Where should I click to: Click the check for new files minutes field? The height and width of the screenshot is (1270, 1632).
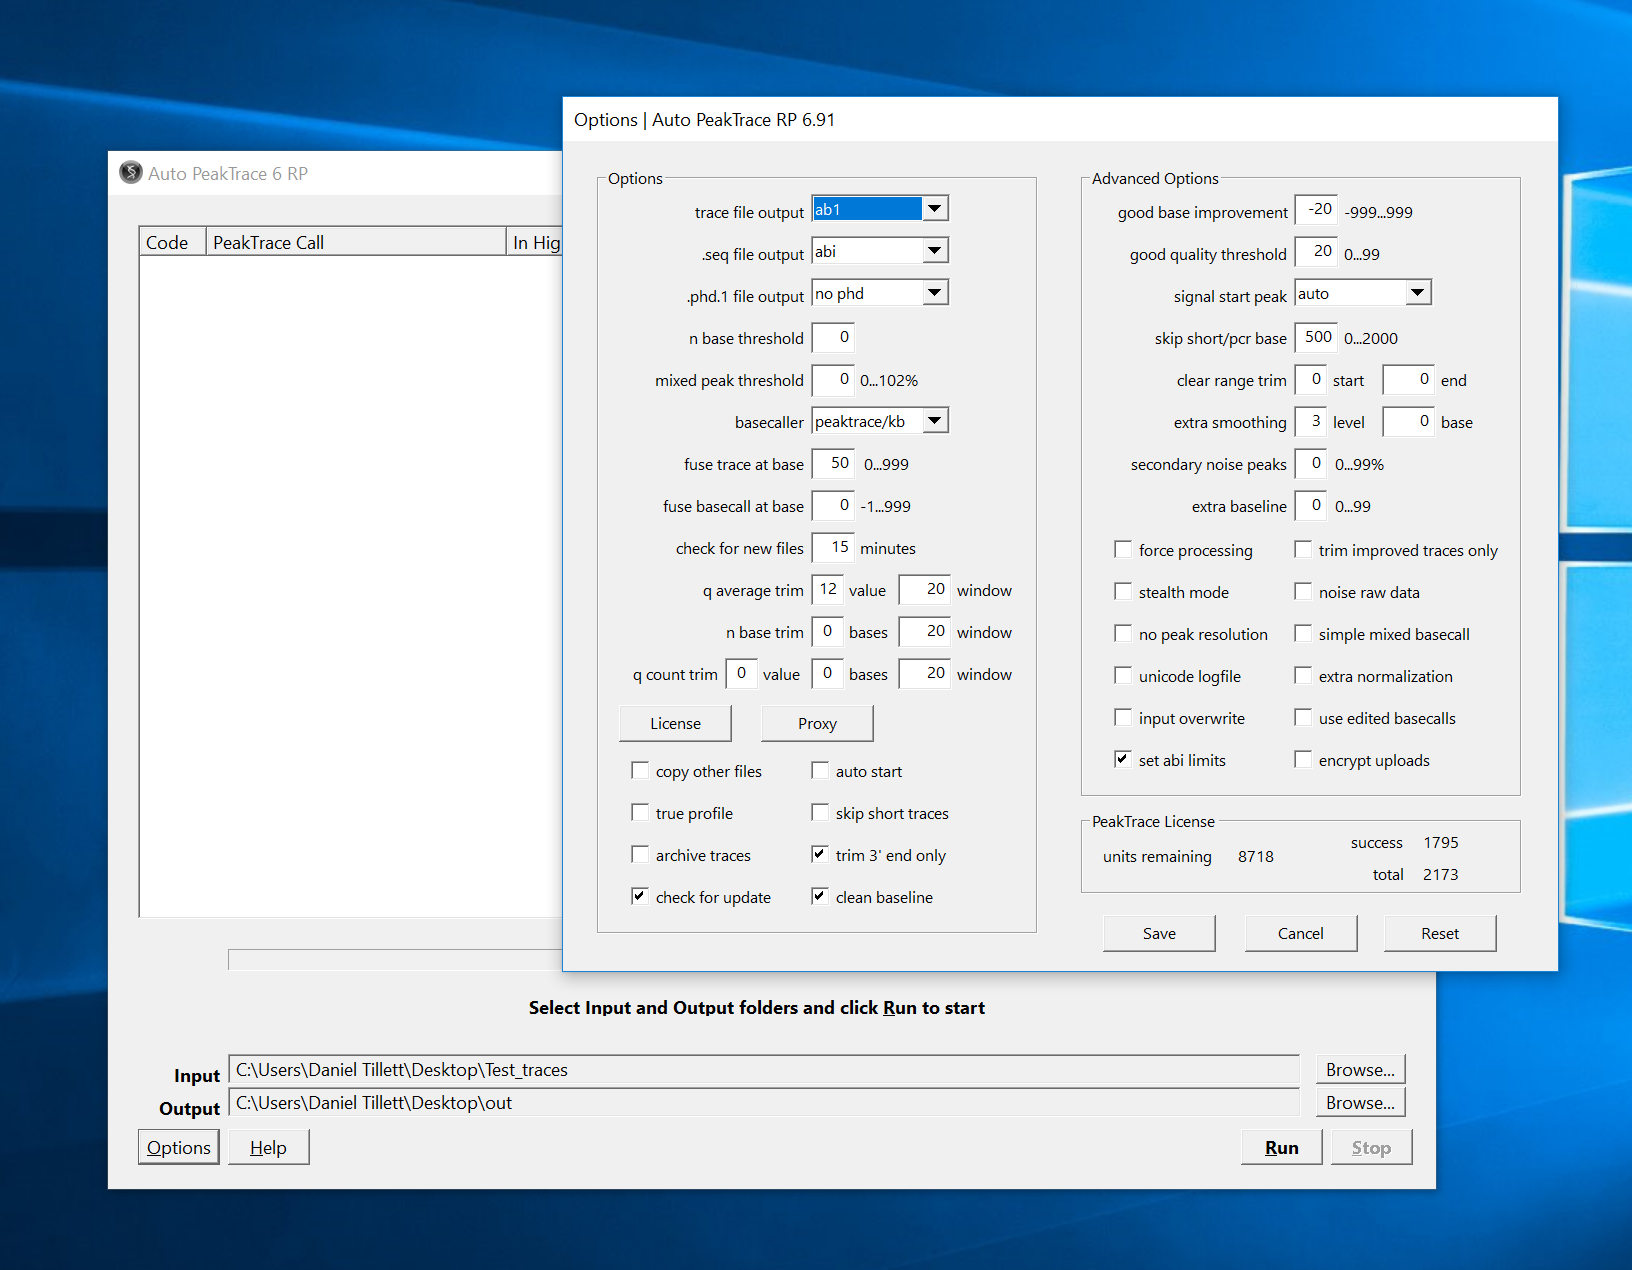point(833,547)
